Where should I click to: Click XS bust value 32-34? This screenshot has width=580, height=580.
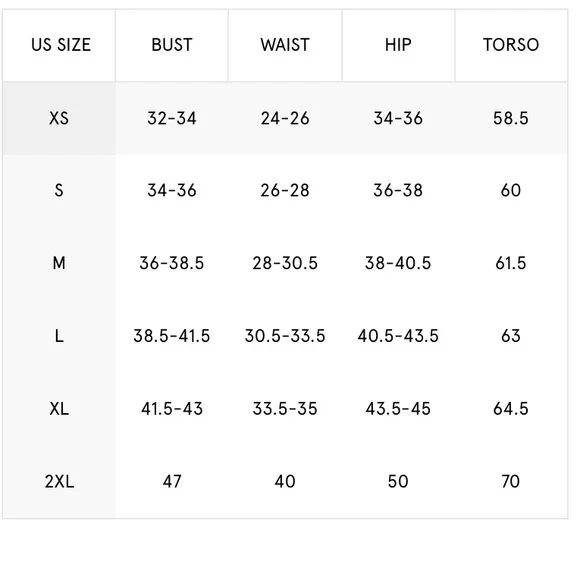pyautogui.click(x=172, y=118)
